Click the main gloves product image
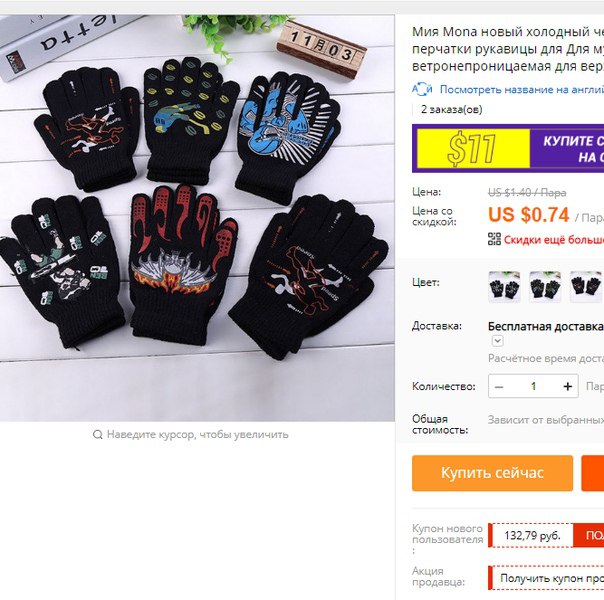Screen dimensions: 604x600 pyautogui.click(x=197, y=218)
